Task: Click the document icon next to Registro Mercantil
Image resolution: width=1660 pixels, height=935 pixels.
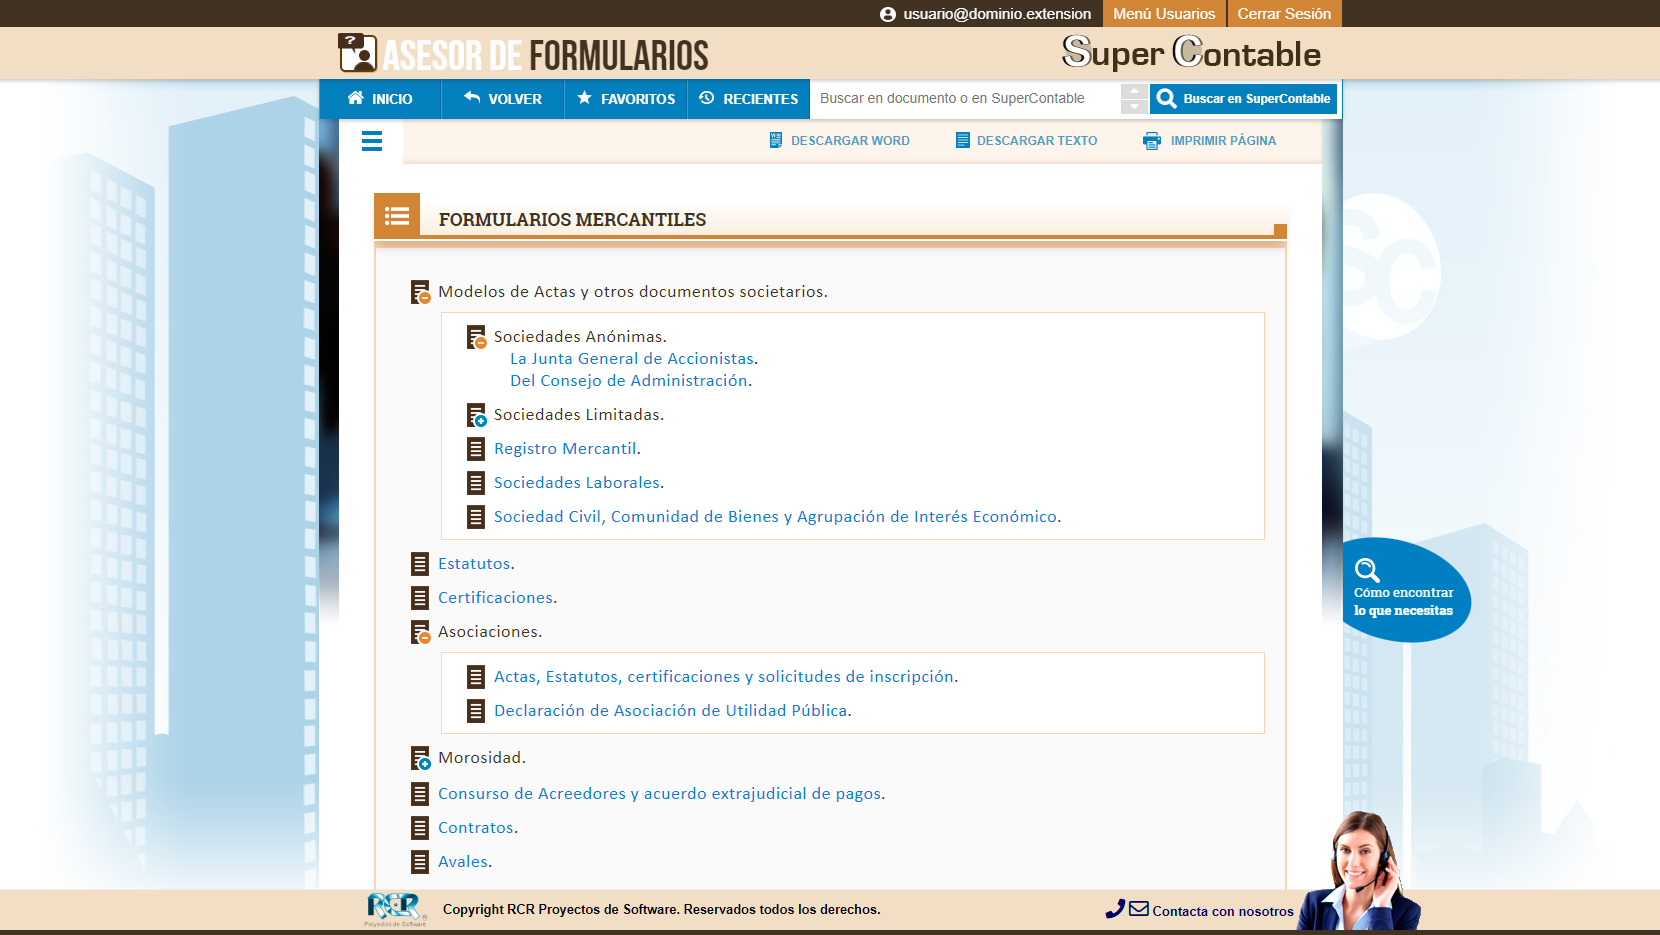Action: point(476,449)
